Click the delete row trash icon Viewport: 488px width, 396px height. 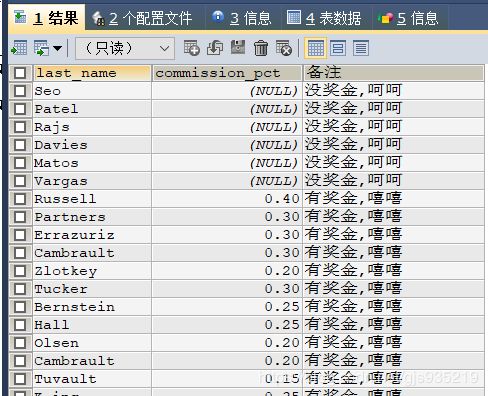261,48
